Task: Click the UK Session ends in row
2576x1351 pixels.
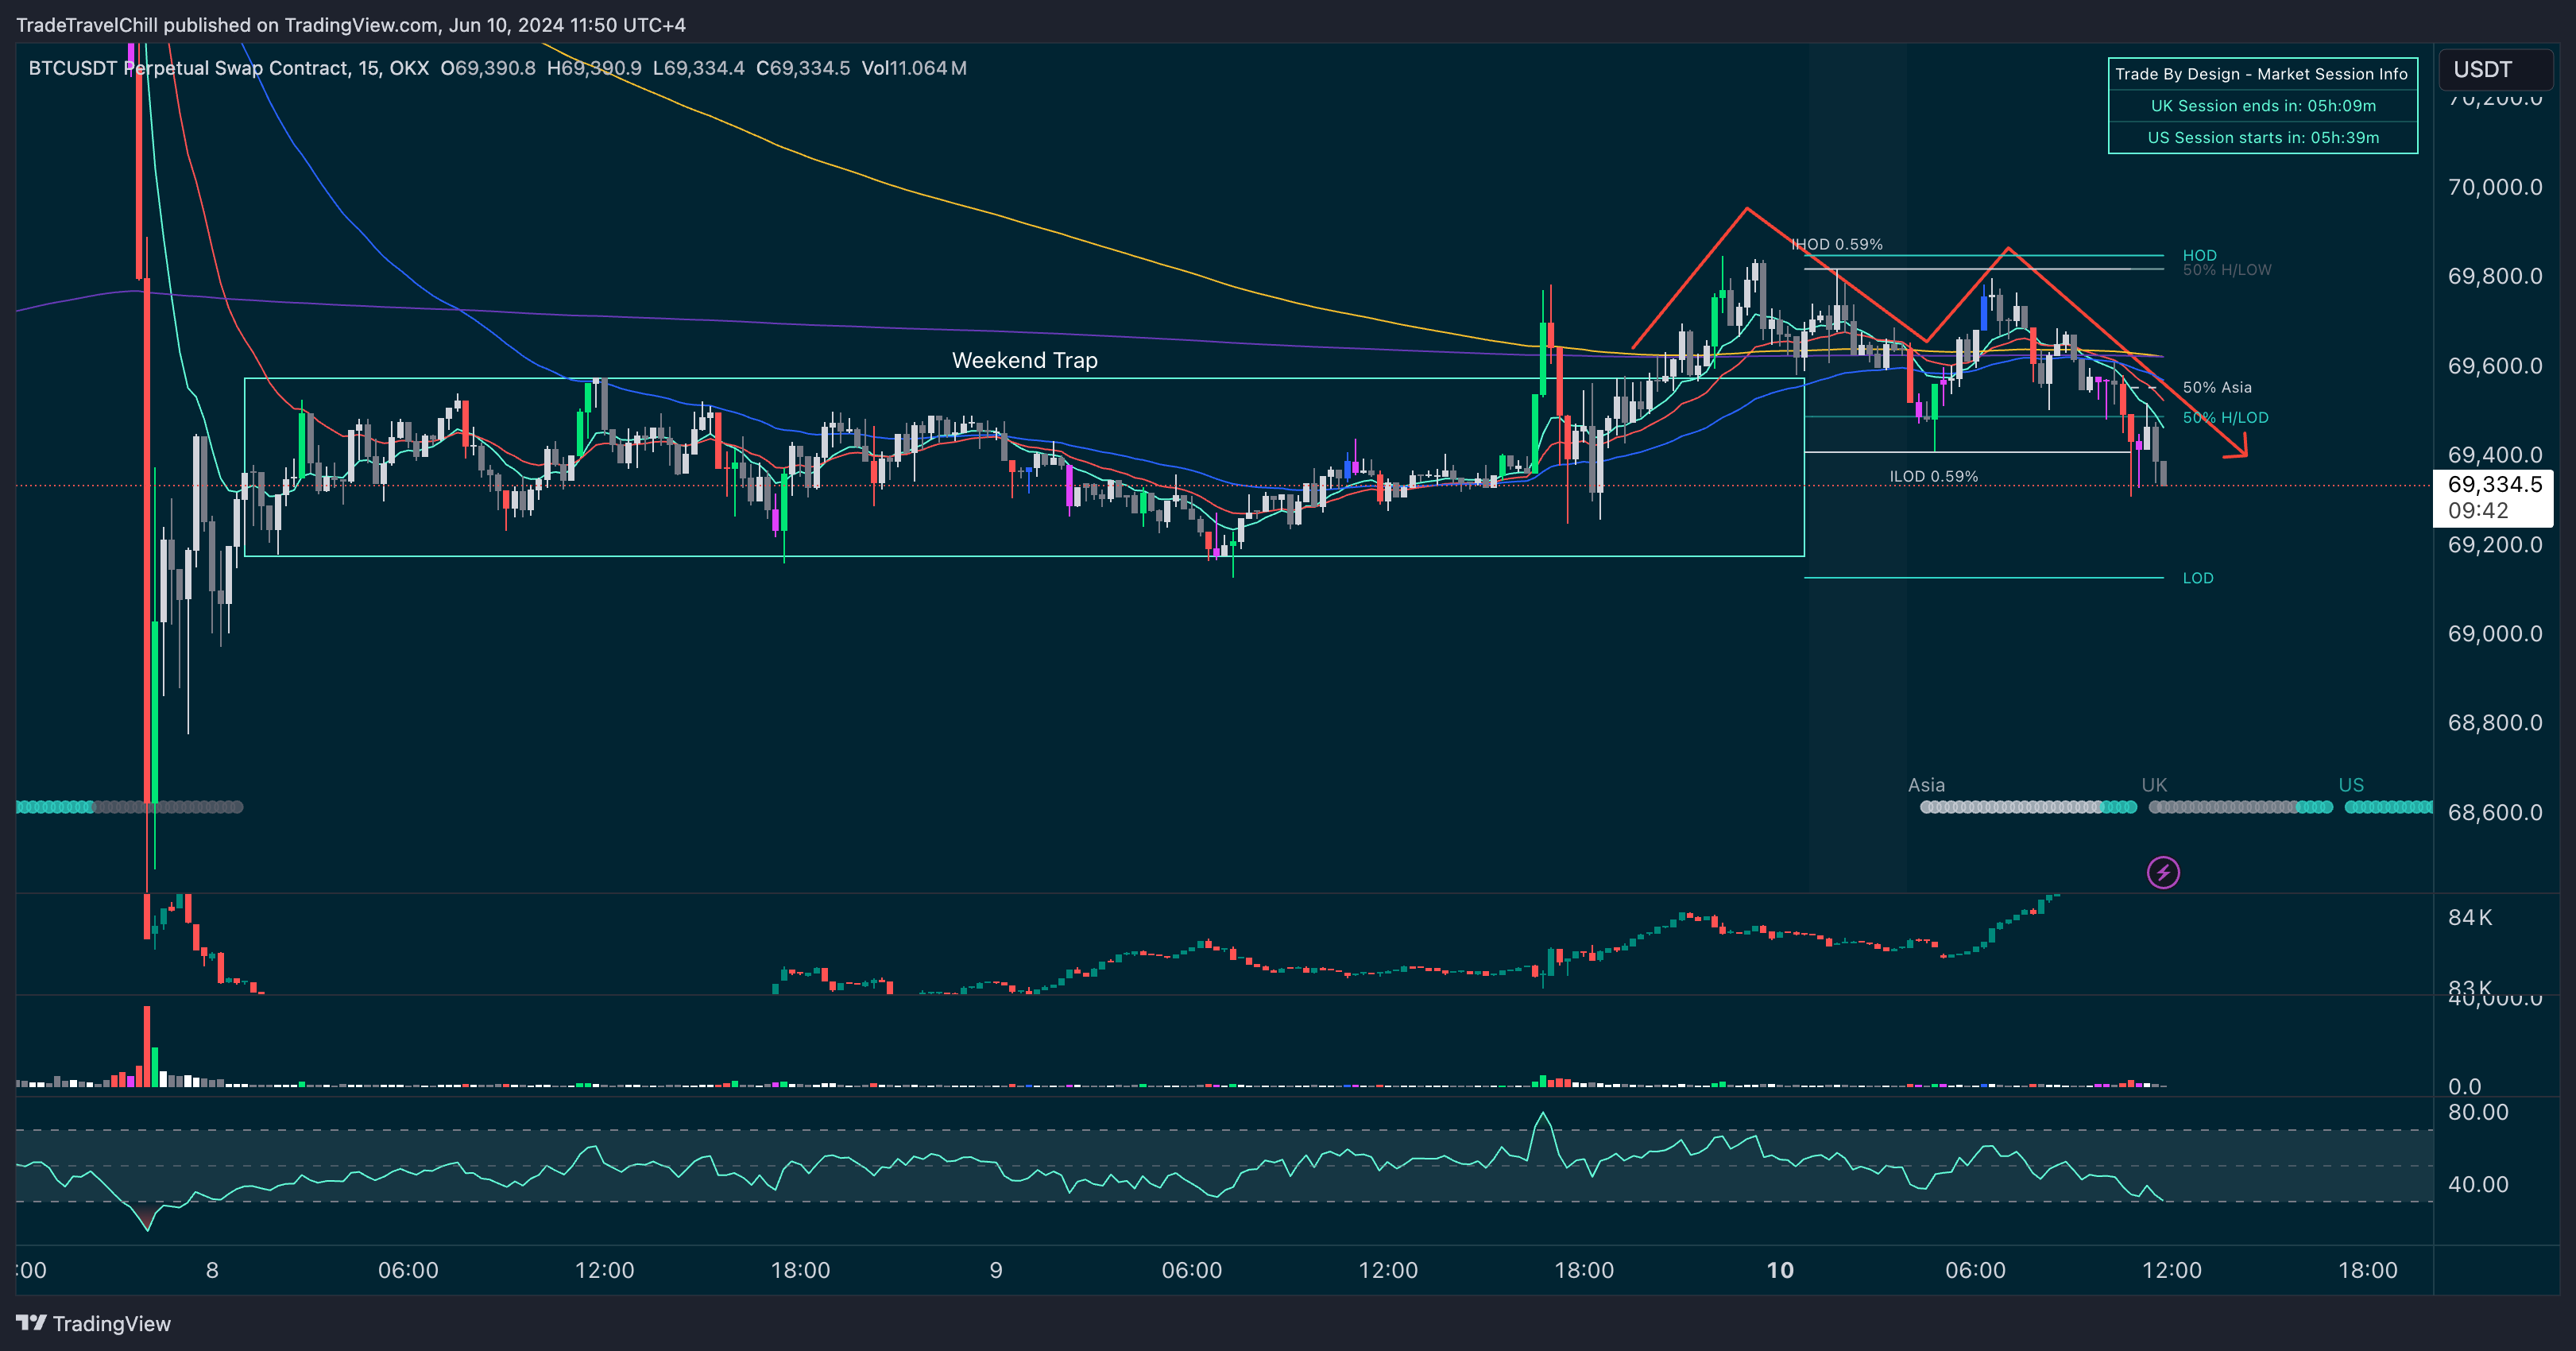Action: pyautogui.click(x=2263, y=106)
